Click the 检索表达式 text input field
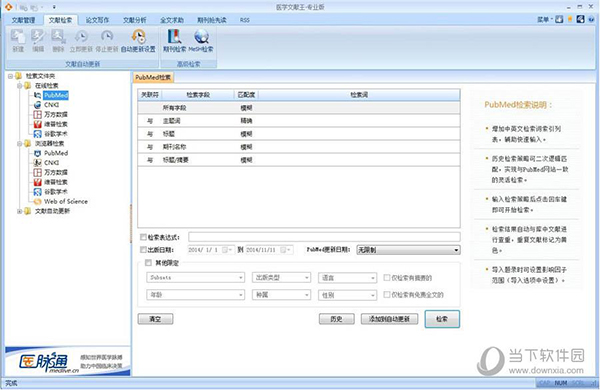The width and height of the screenshot is (600, 390). point(324,237)
